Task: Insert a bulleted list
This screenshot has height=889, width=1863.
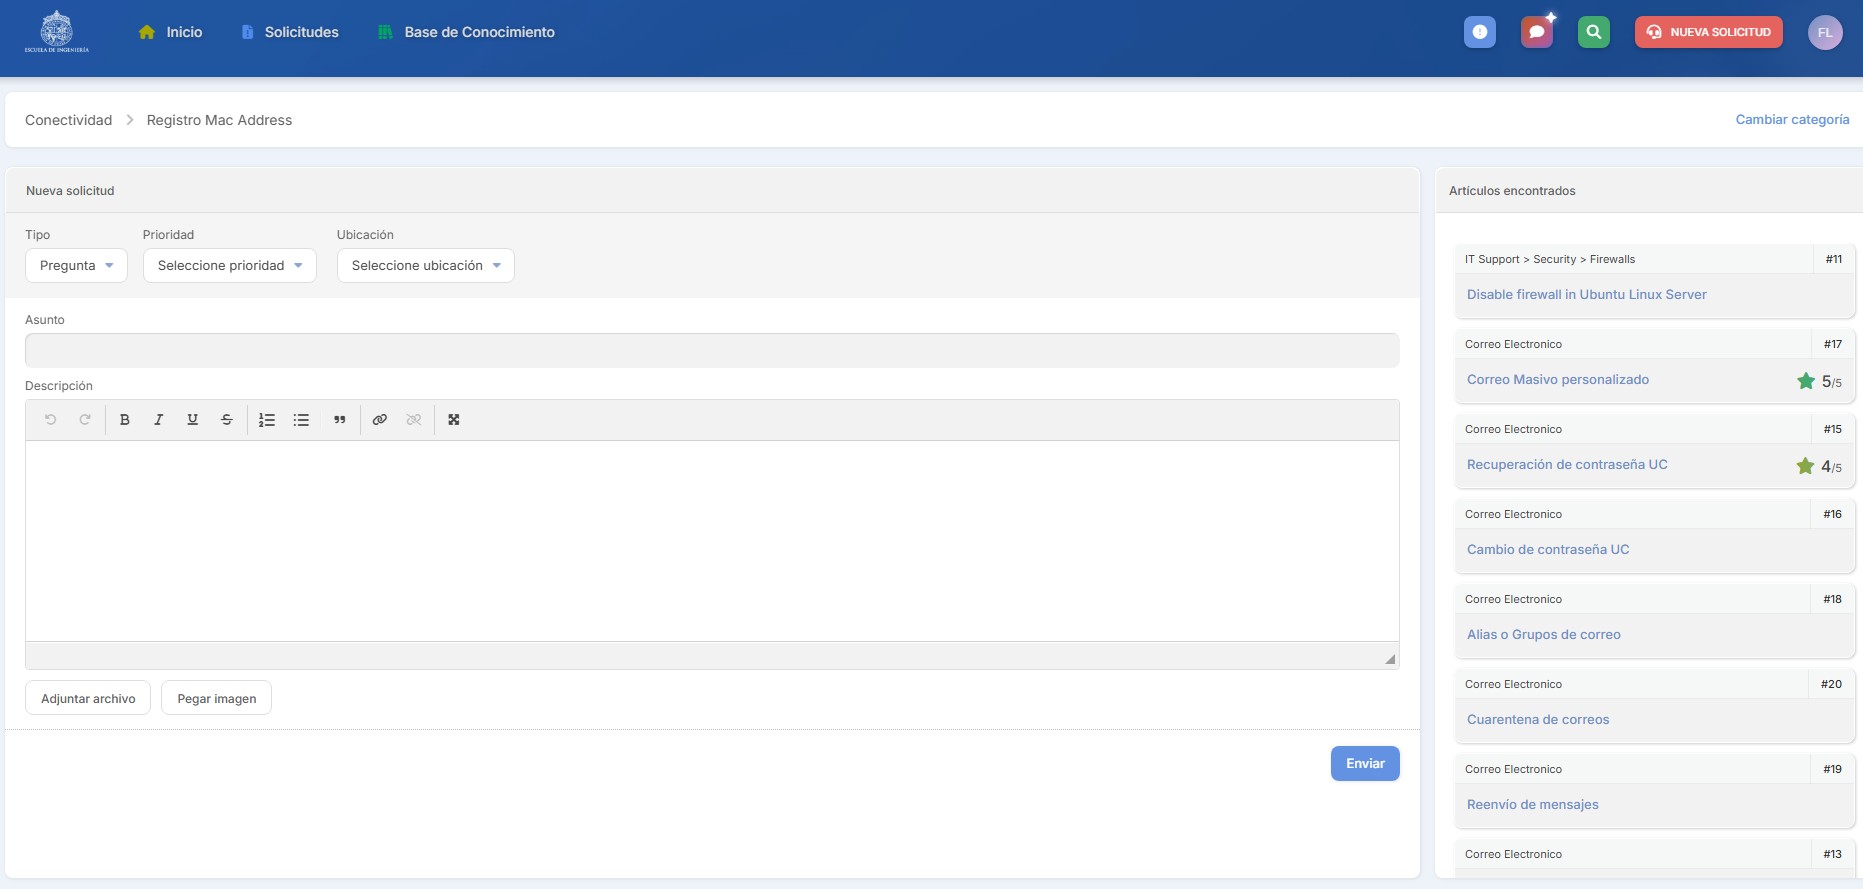Action: [301, 420]
